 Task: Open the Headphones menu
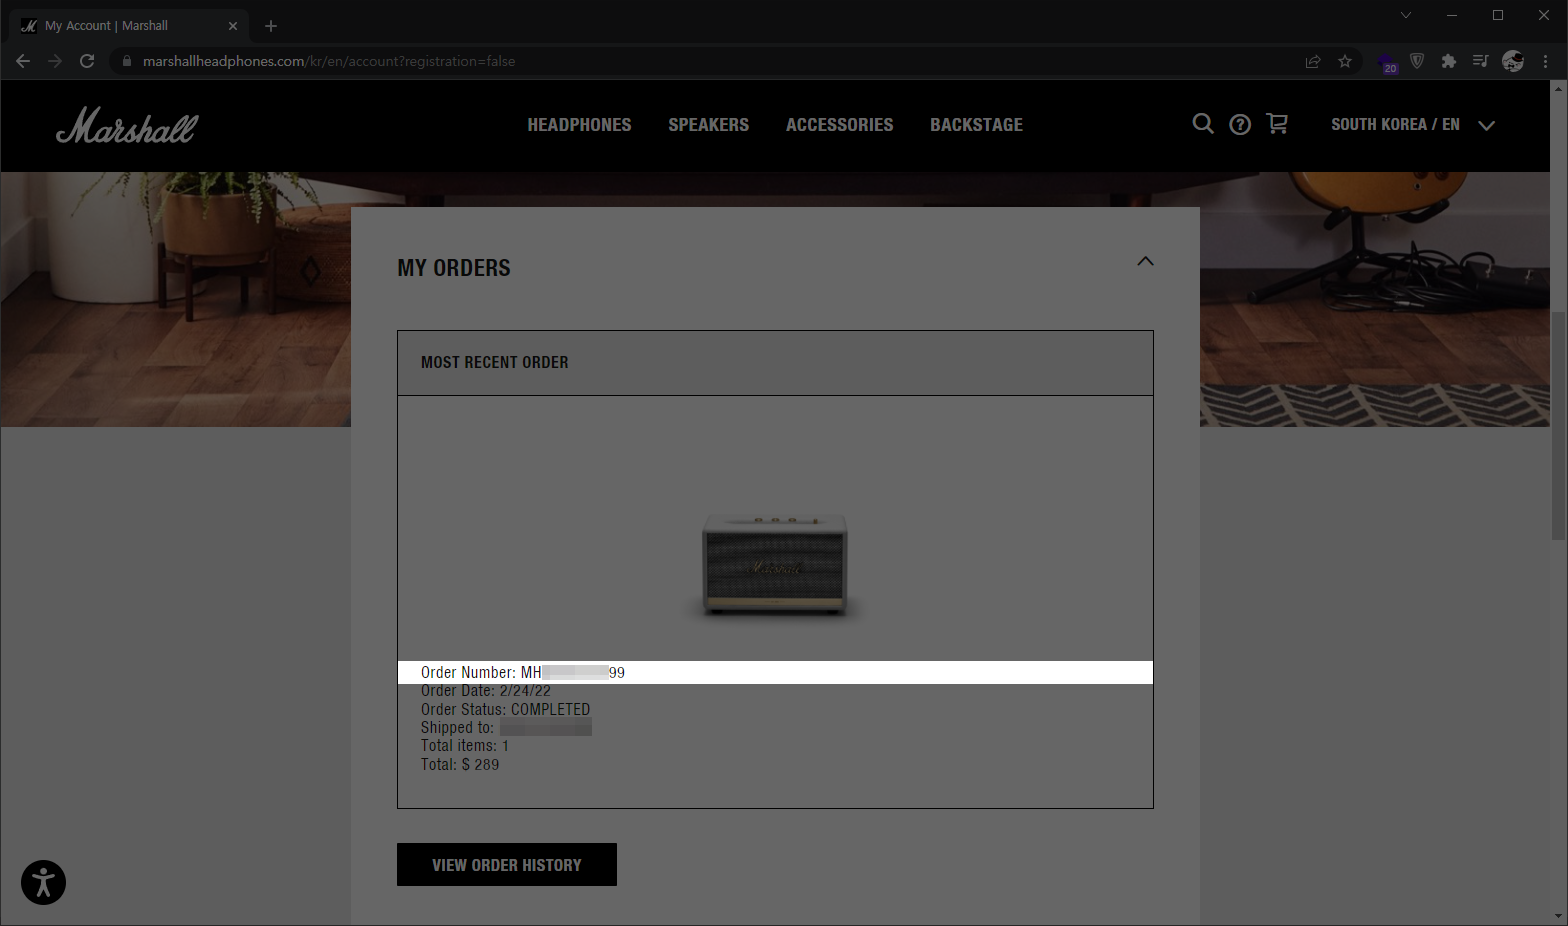580,125
